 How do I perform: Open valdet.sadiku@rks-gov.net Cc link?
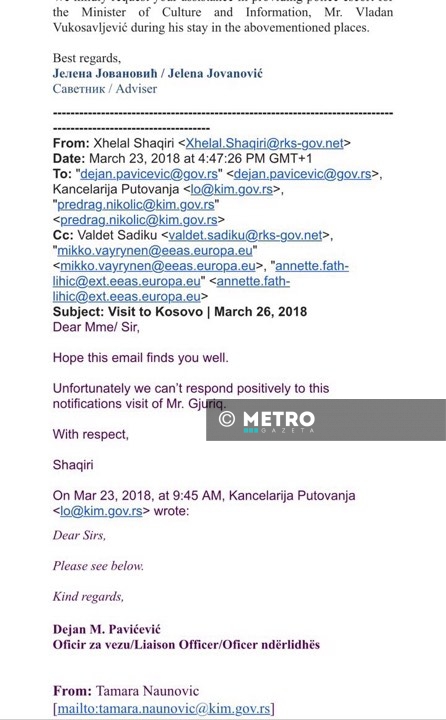245,235
